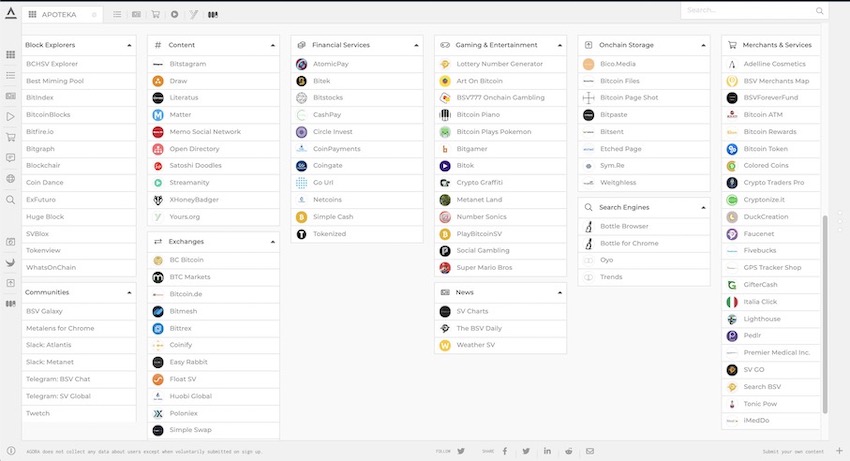This screenshot has width=850, height=461.
Task: Click the search input field
Action: pyautogui.click(x=747, y=10)
